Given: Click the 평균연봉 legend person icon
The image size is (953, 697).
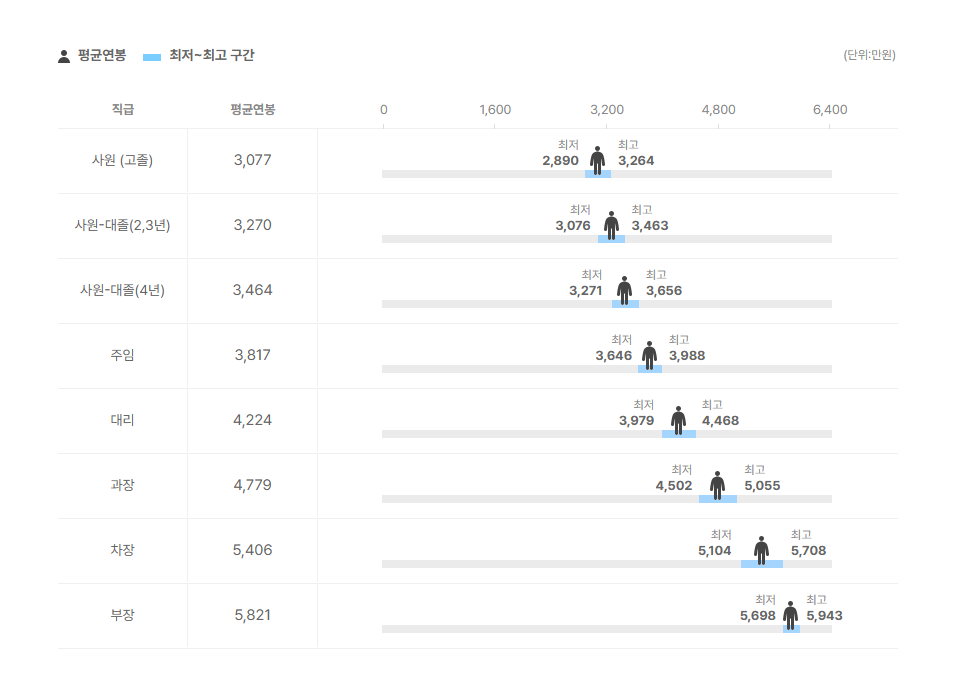Looking at the screenshot, I should tap(64, 56).
